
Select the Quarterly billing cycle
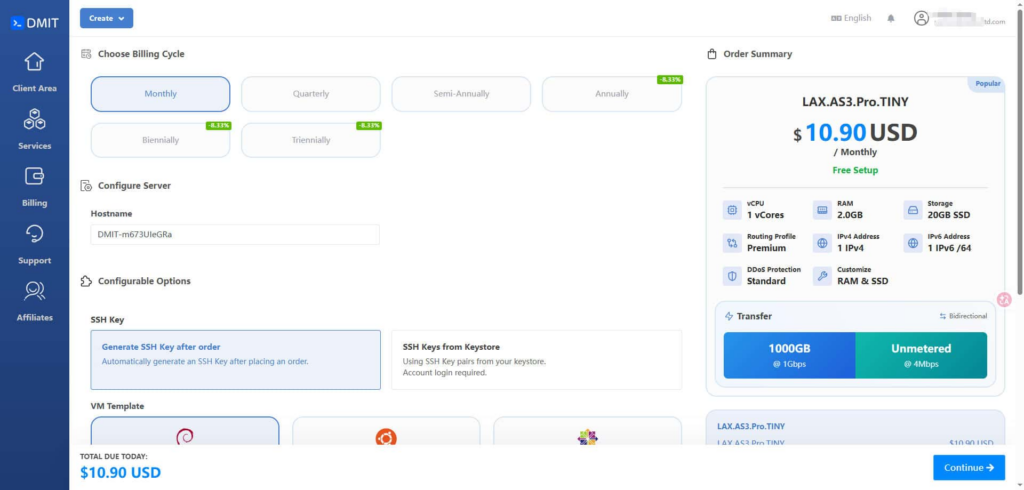point(311,94)
